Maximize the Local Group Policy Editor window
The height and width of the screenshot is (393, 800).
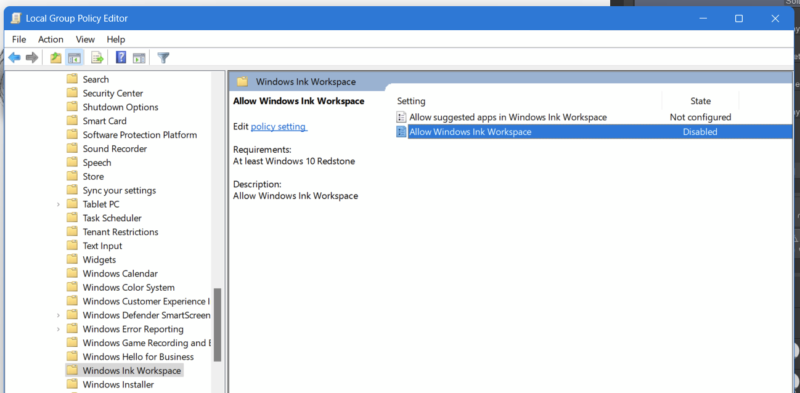click(739, 18)
